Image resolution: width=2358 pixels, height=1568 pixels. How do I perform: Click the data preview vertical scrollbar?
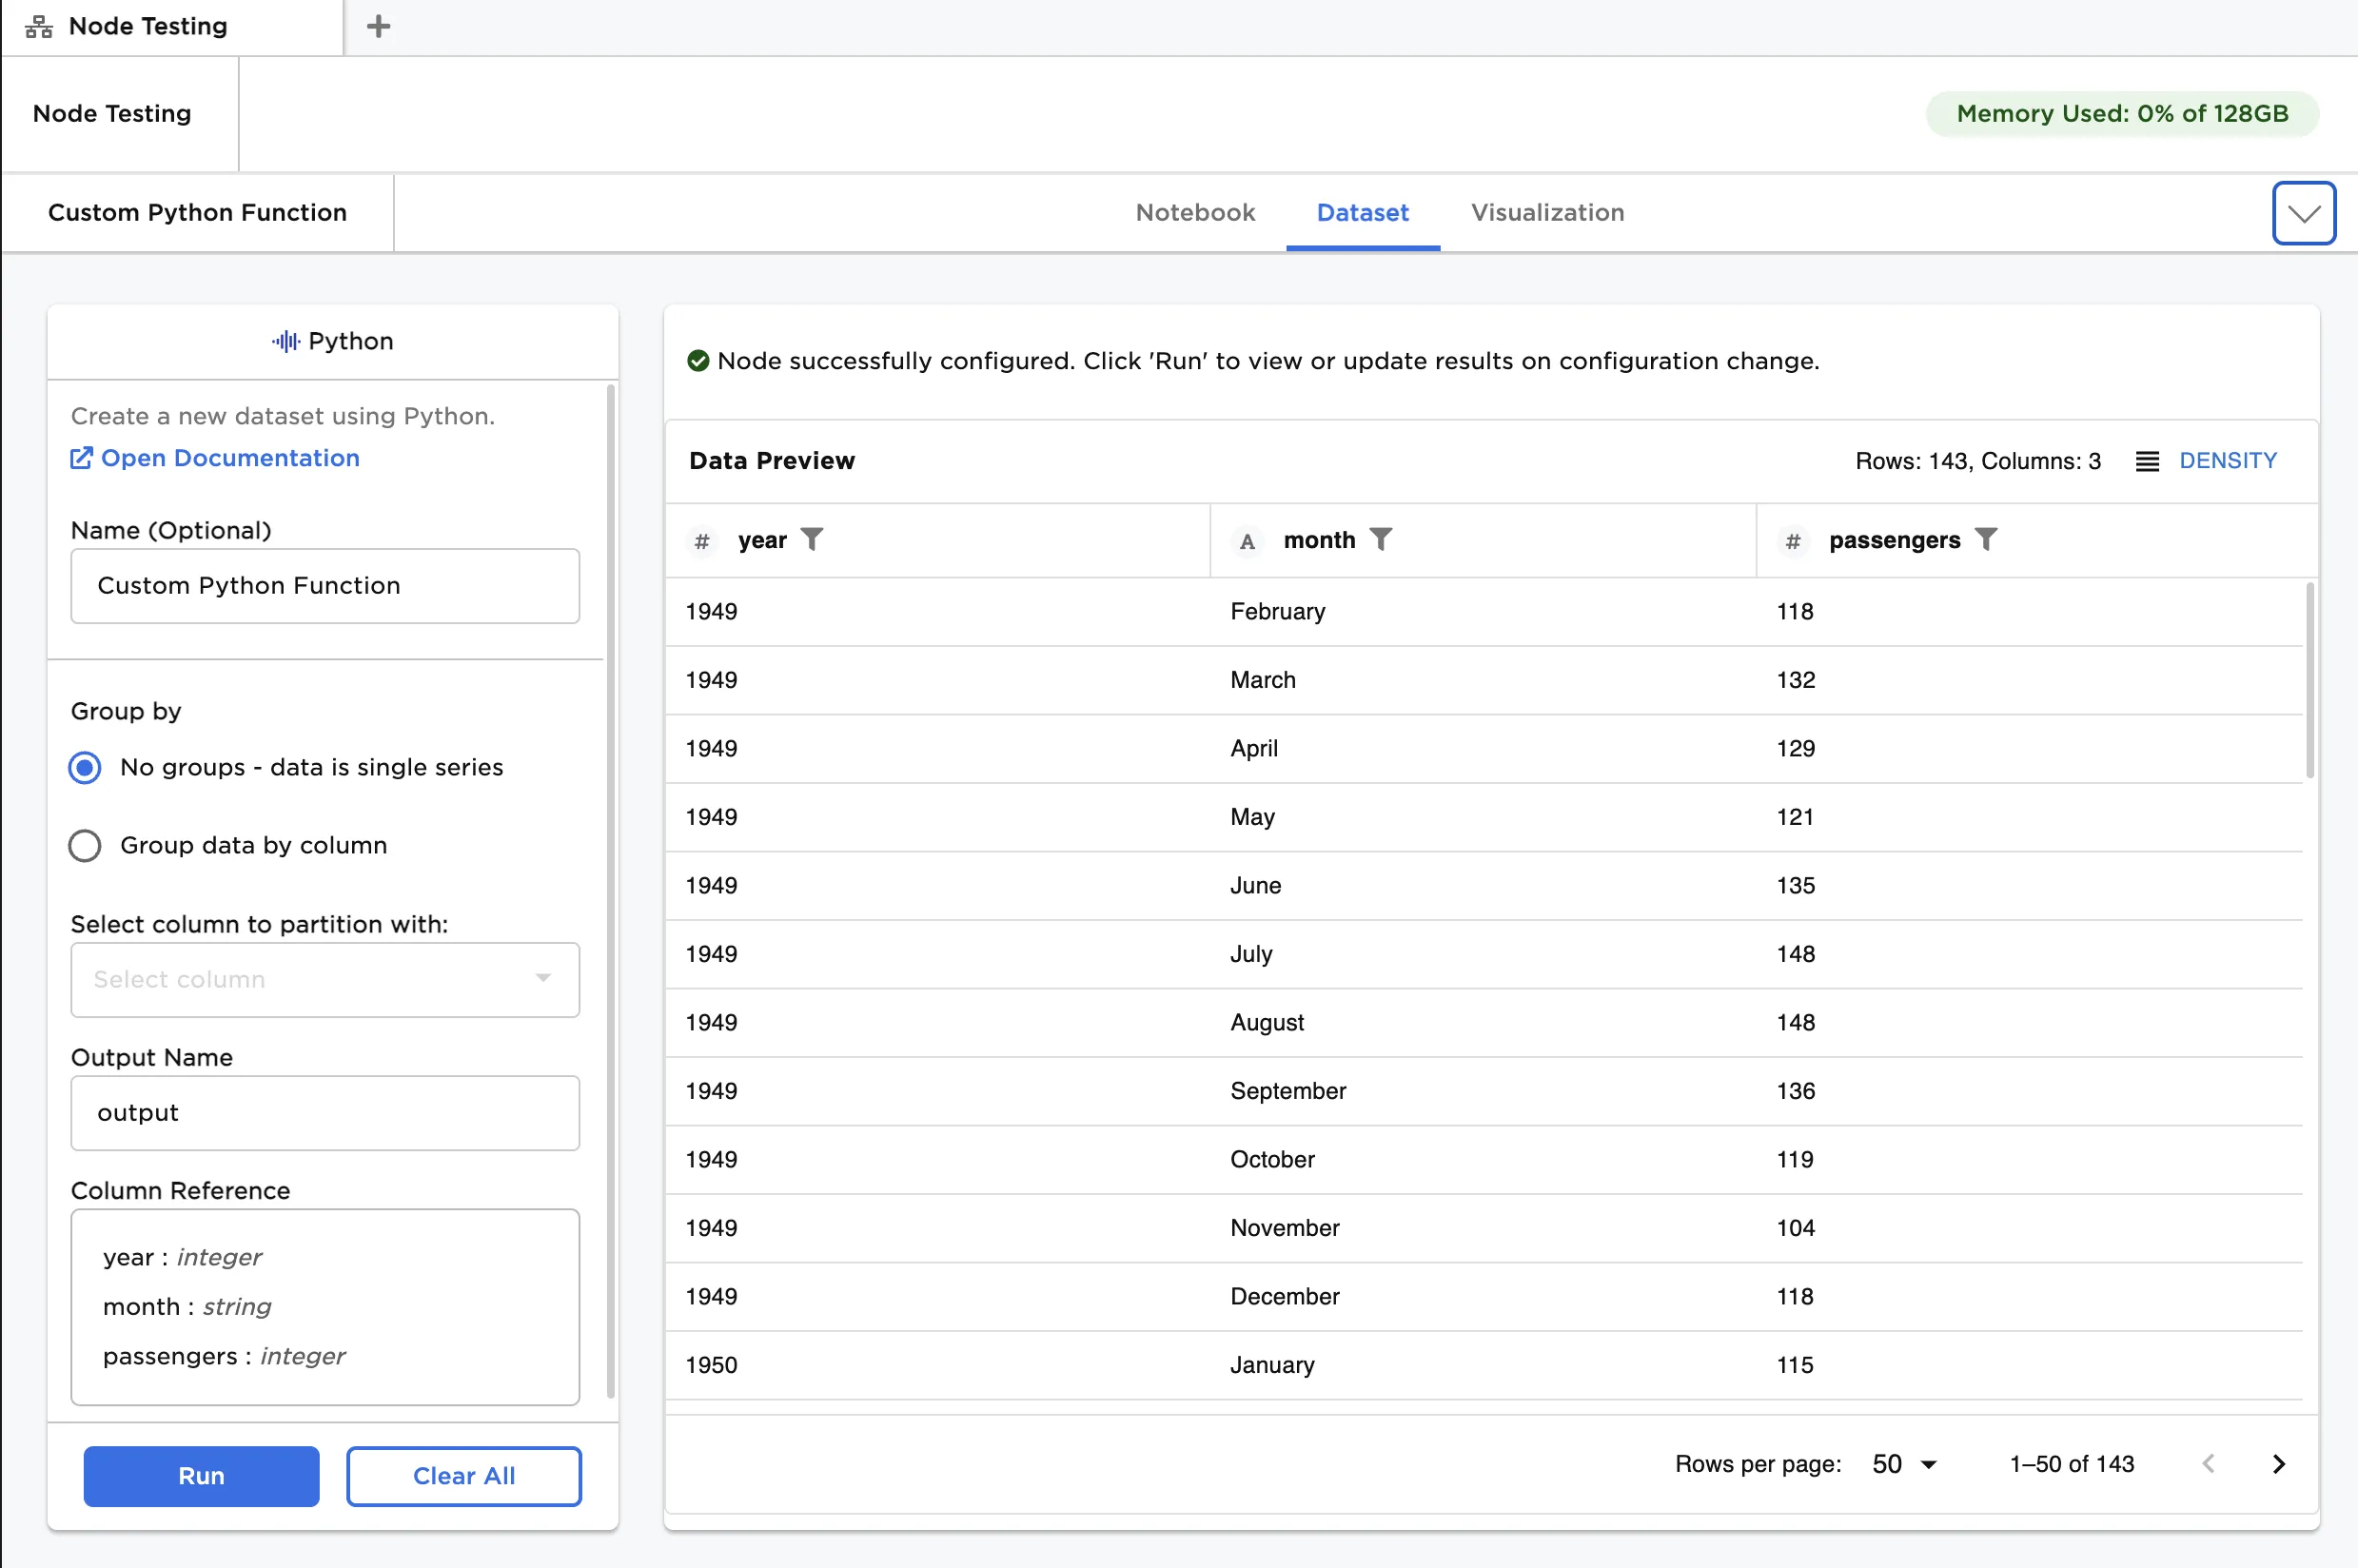point(2309,680)
